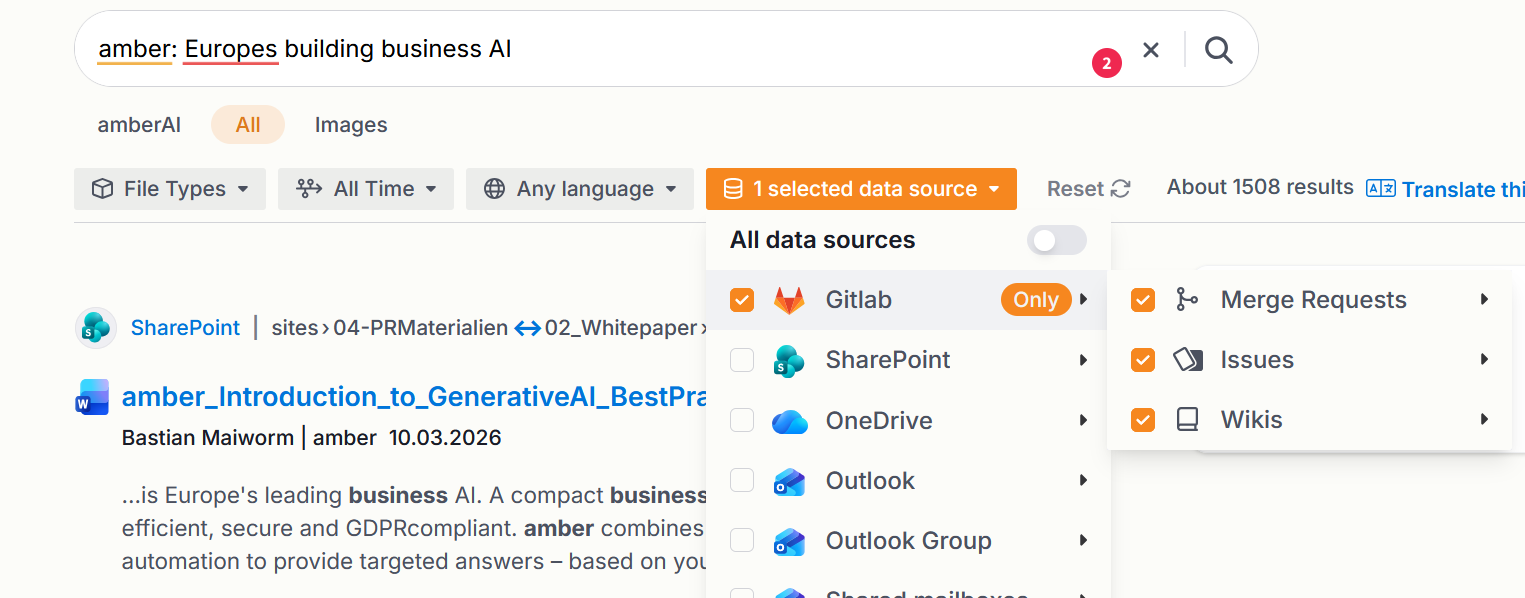Click the Gitlab fox logo icon
Image resolution: width=1525 pixels, height=598 pixels.
click(789, 300)
